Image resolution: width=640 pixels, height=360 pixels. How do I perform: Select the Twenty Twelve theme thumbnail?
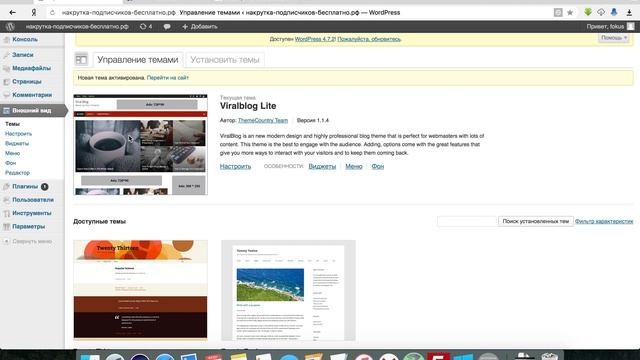coord(288,290)
